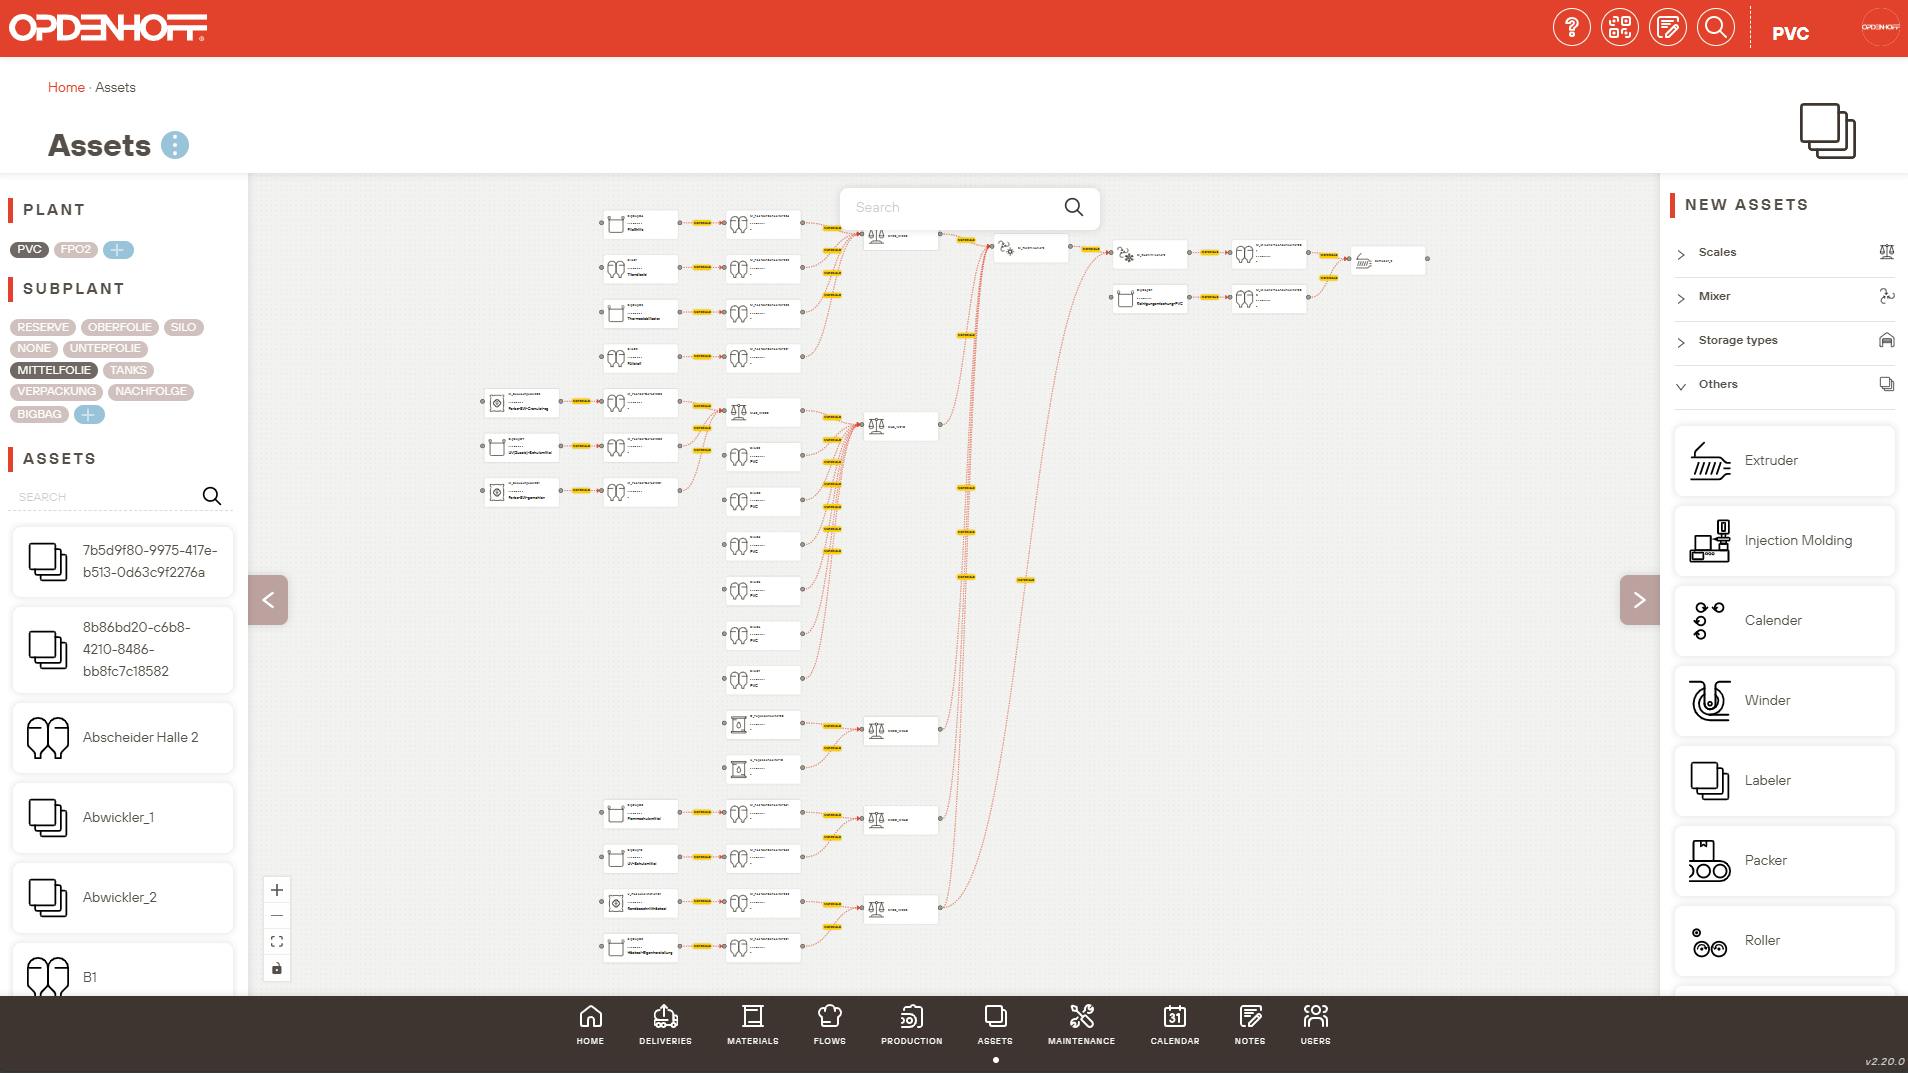Toggle the canvas lock control
The width and height of the screenshot is (1908, 1073).
[277, 968]
